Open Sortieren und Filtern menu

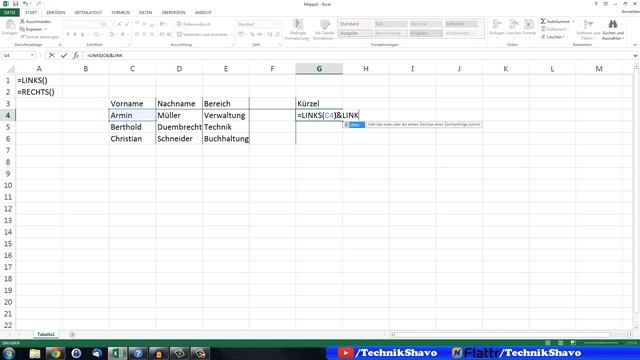[x=588, y=29]
